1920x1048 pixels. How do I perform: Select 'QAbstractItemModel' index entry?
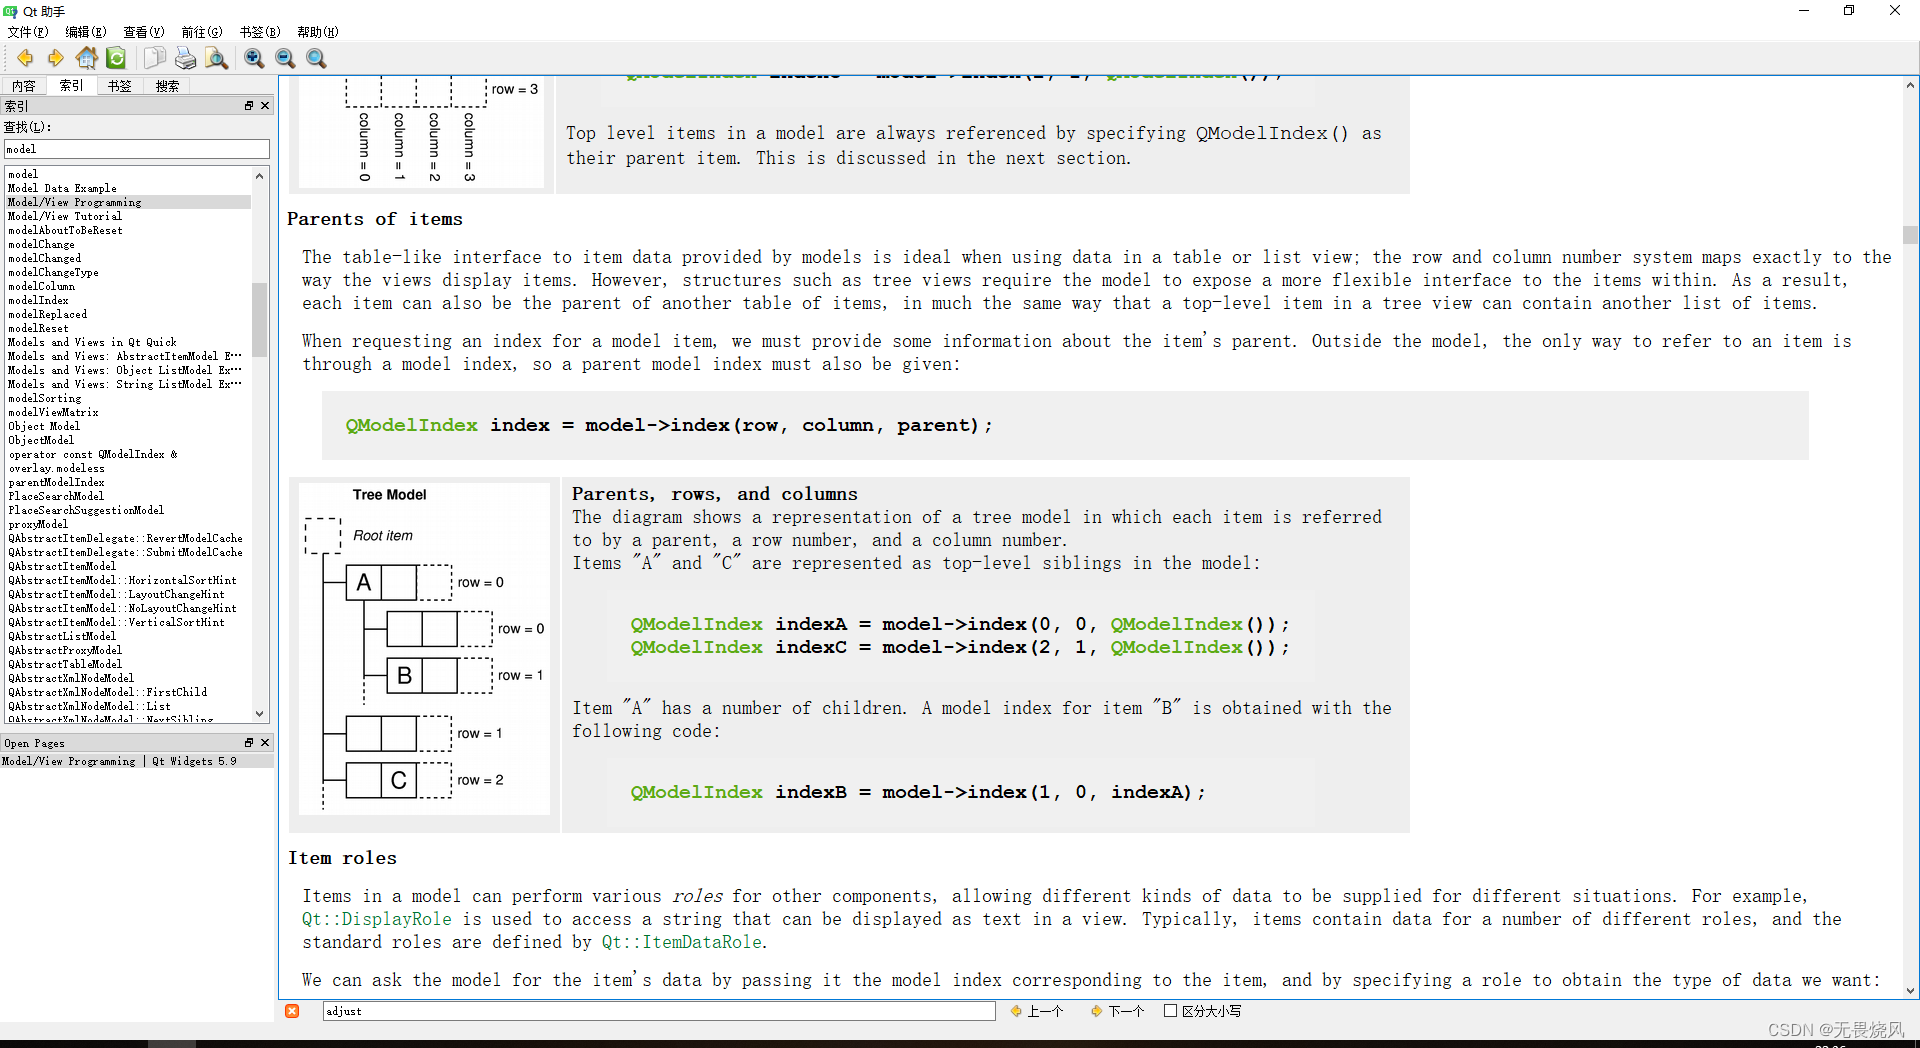click(62, 566)
